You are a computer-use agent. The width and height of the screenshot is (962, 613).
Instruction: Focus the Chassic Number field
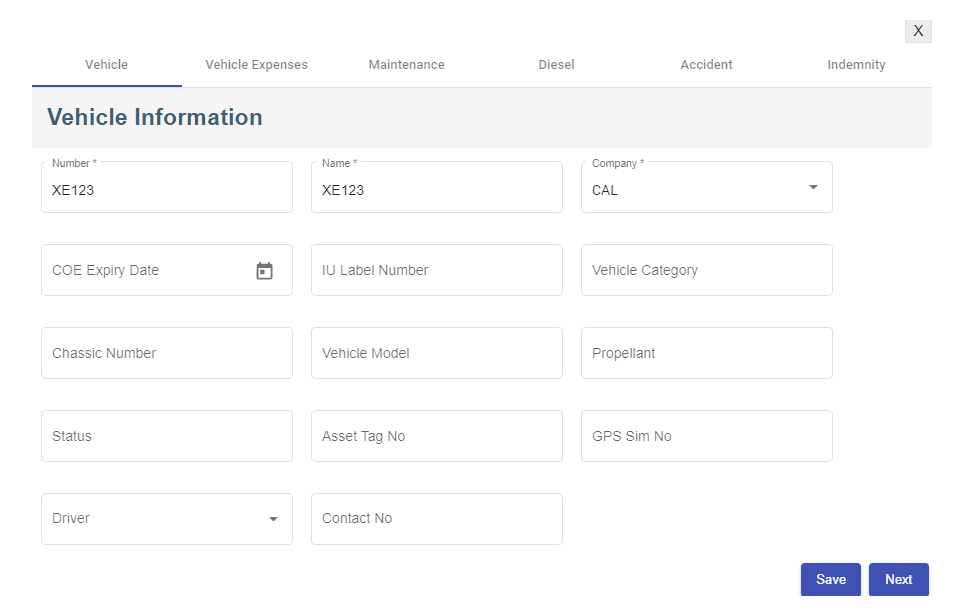(x=166, y=354)
